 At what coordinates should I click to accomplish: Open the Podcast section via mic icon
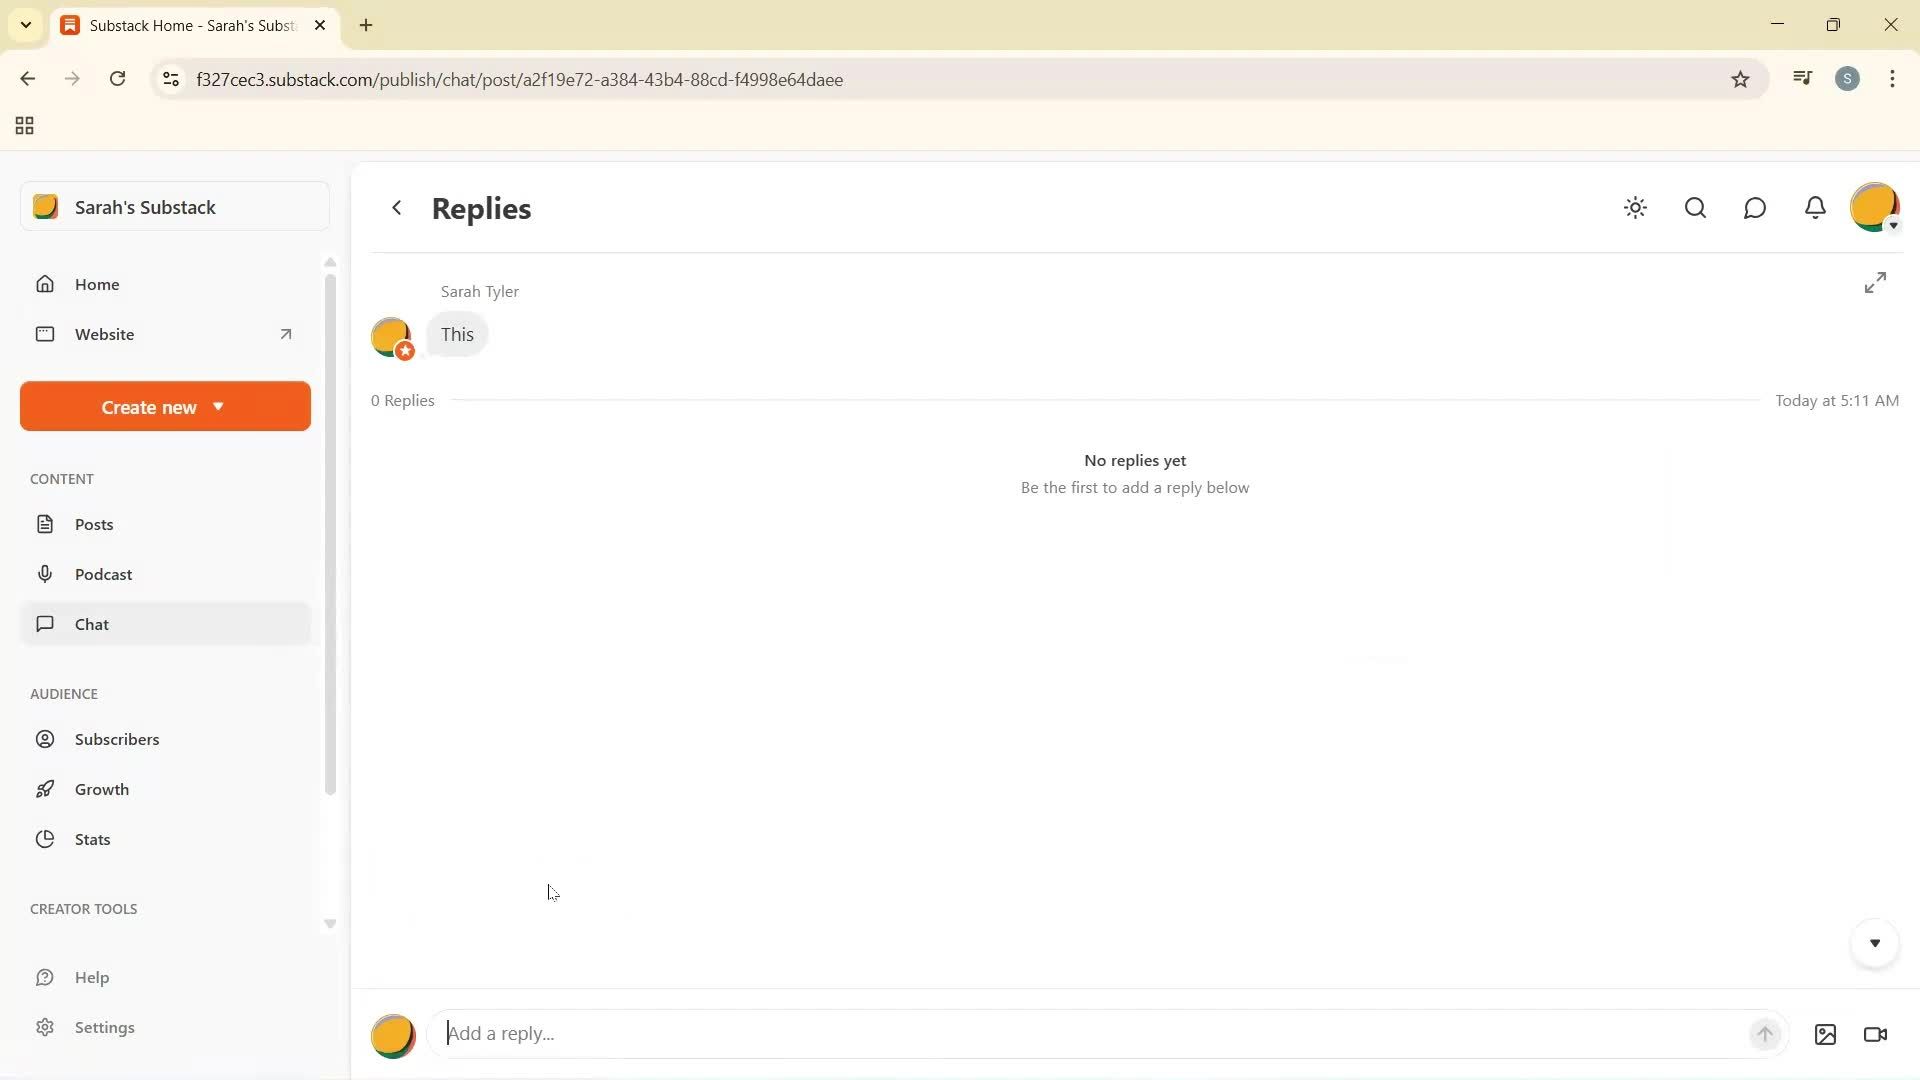coord(103,574)
